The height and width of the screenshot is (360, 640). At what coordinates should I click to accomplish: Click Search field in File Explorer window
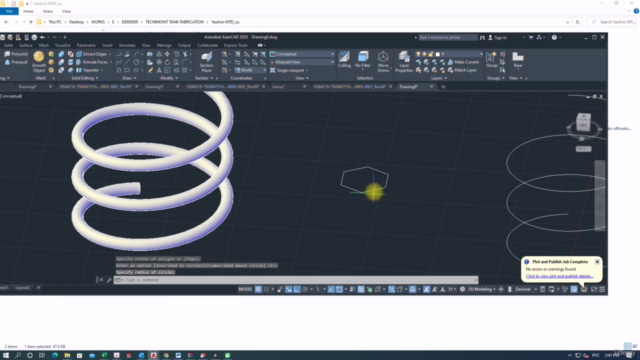pos(613,22)
